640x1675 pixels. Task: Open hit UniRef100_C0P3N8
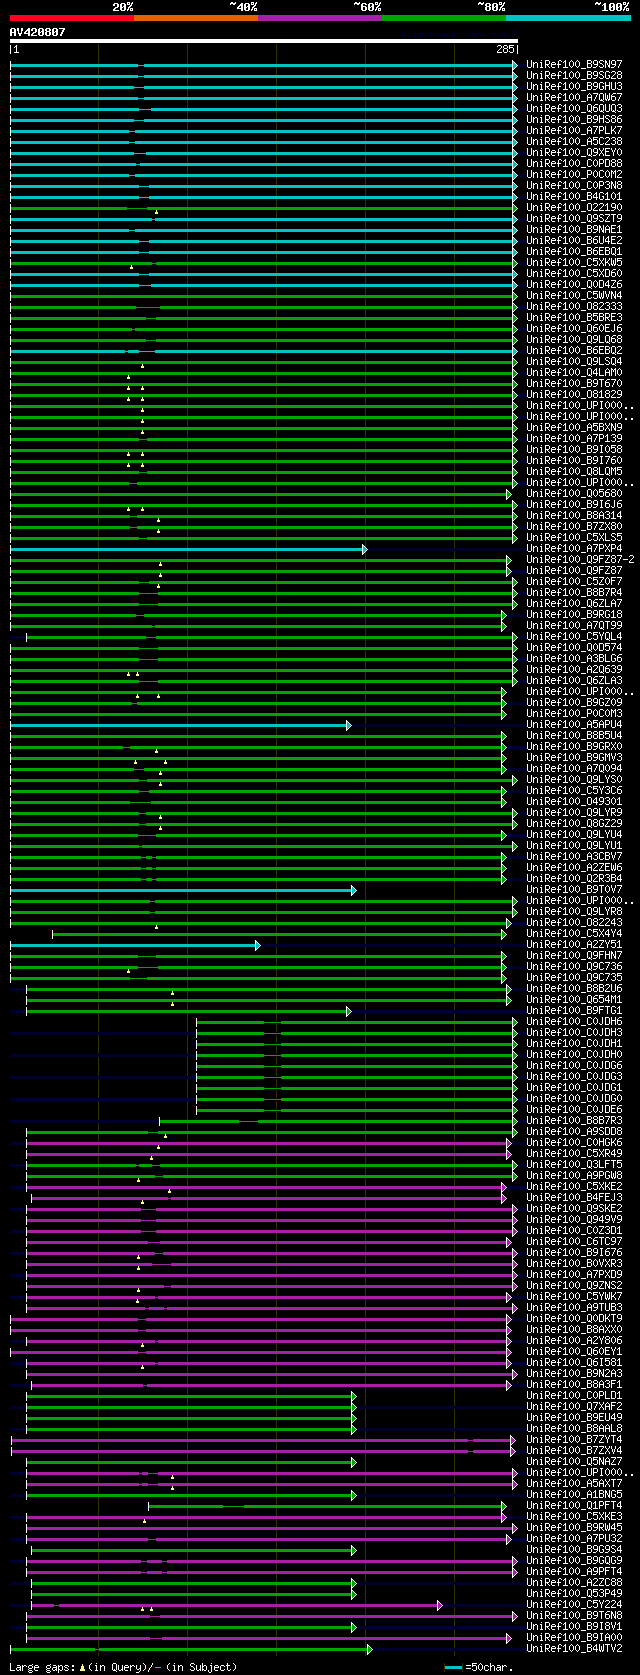[x=574, y=186]
